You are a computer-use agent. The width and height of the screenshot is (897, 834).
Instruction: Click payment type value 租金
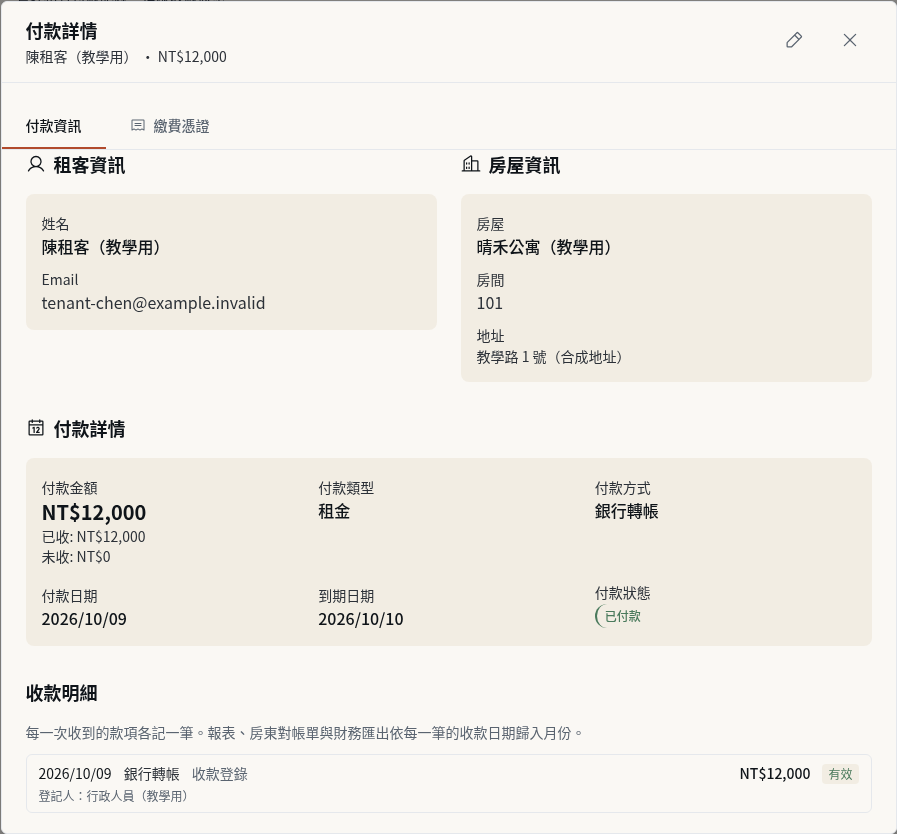[334, 511]
